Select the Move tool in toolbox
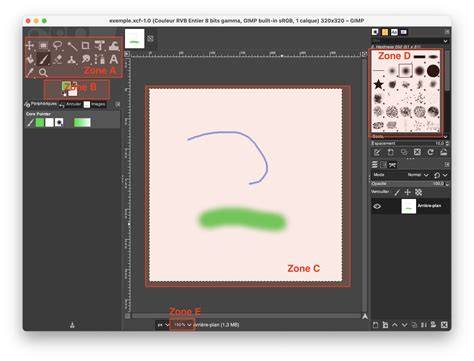474x361 pixels. [x=30, y=45]
